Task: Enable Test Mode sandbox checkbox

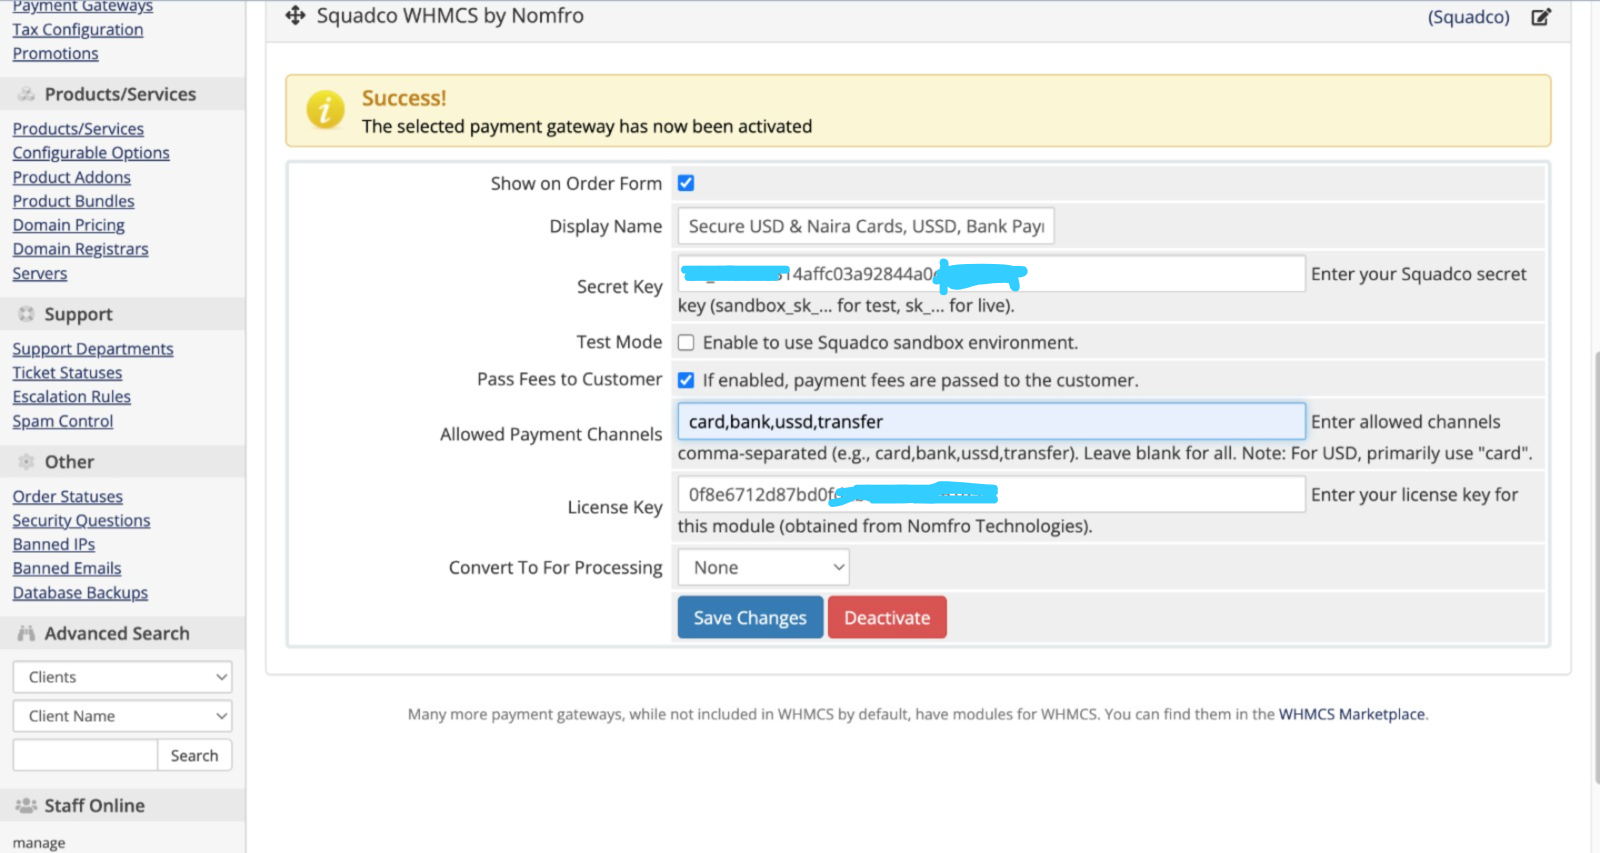Action: pos(686,343)
